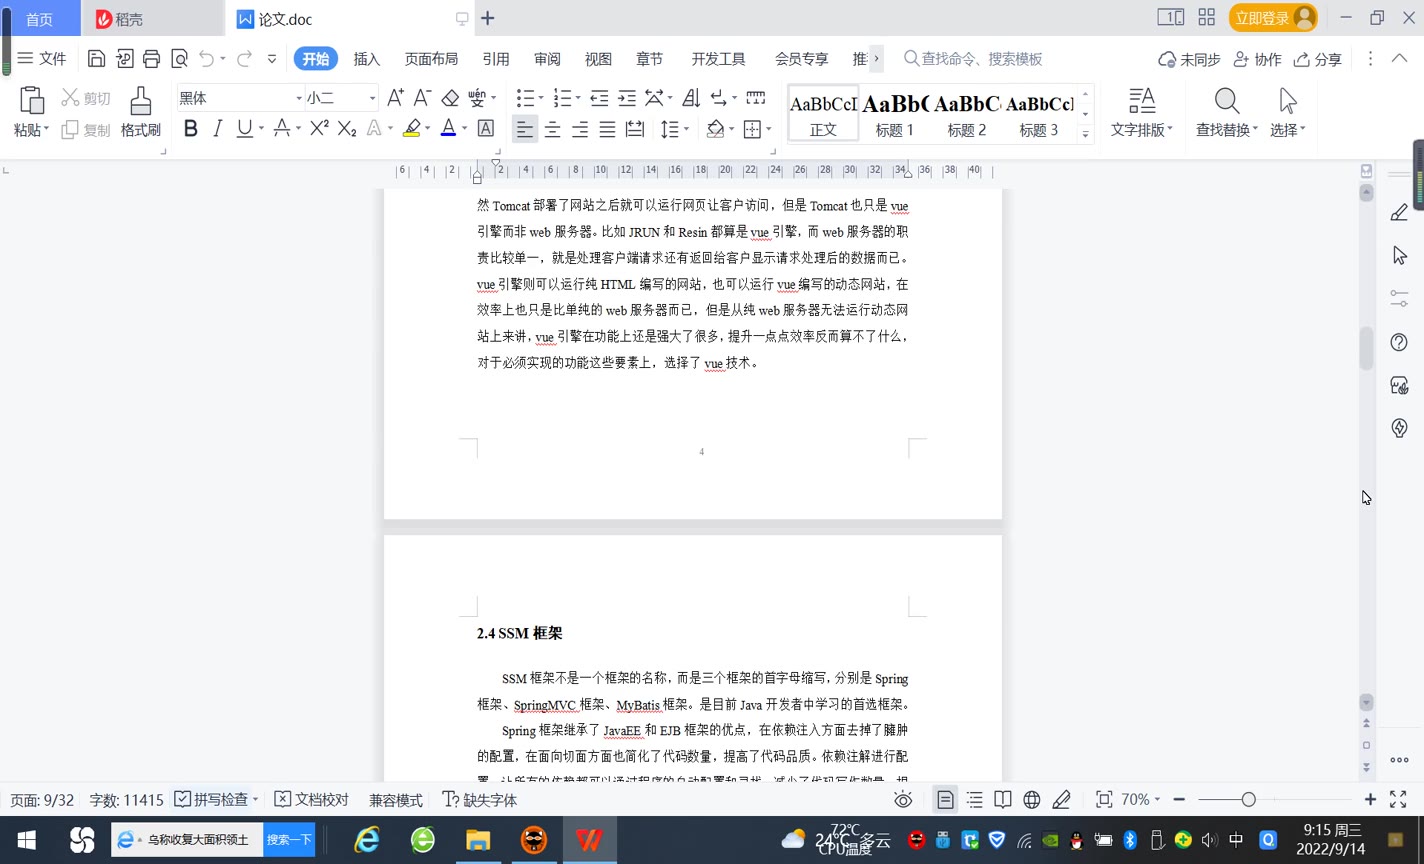Increase font size icon
Screen dimensions: 1424x864
(x=395, y=98)
